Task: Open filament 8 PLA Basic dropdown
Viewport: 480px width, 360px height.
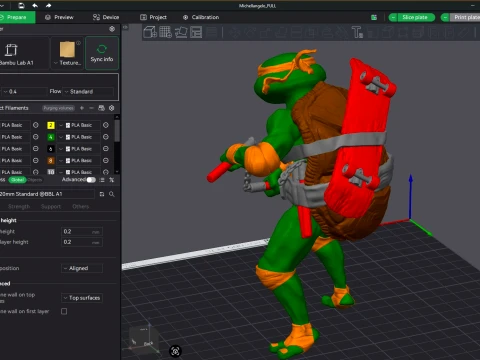Action: (x=79, y=160)
